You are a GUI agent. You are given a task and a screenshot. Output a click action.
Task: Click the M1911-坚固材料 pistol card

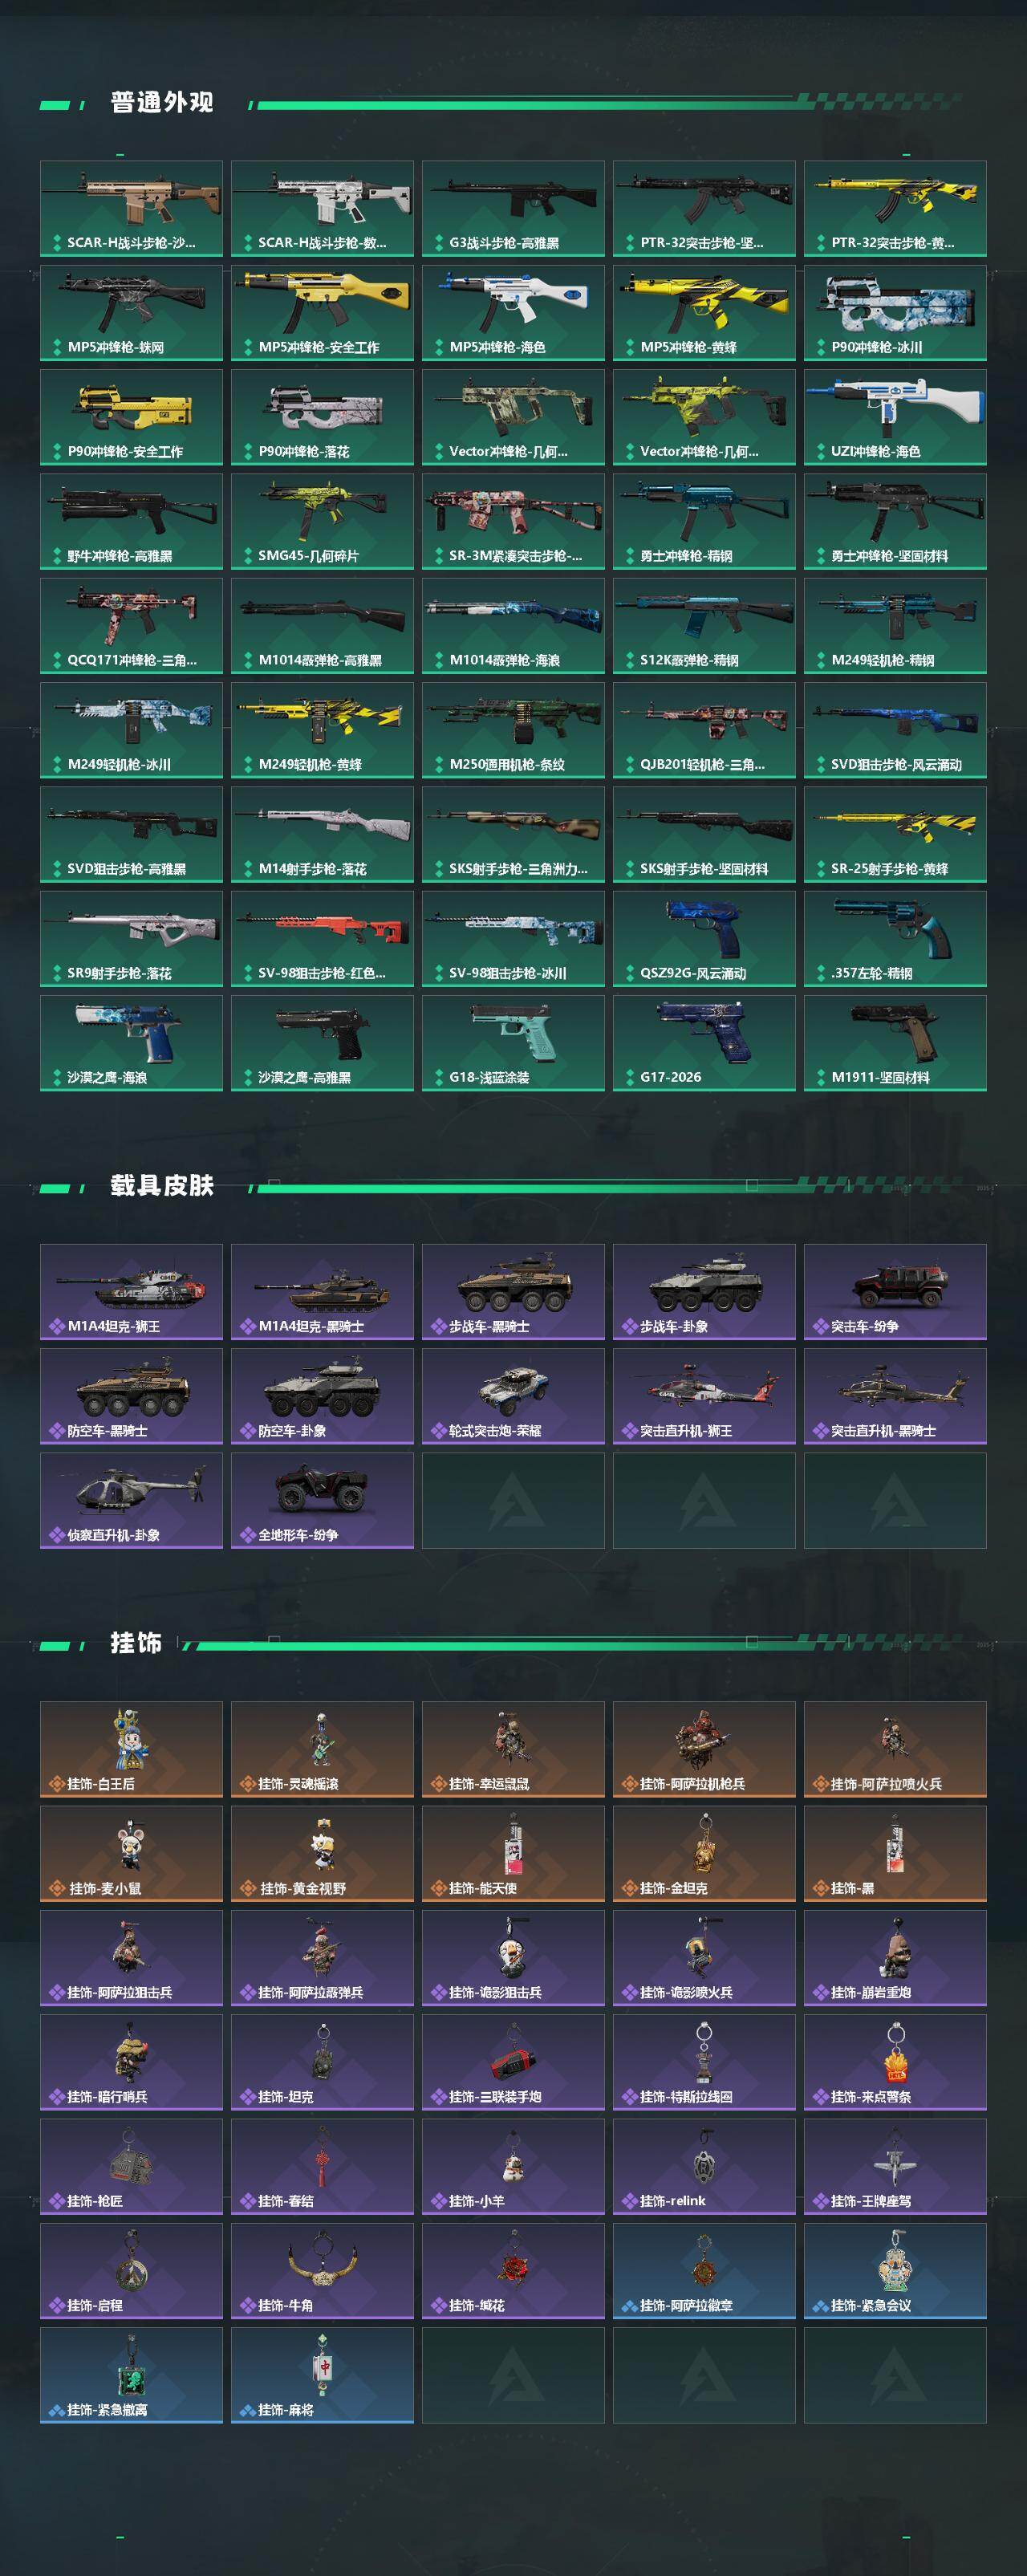tap(895, 1043)
